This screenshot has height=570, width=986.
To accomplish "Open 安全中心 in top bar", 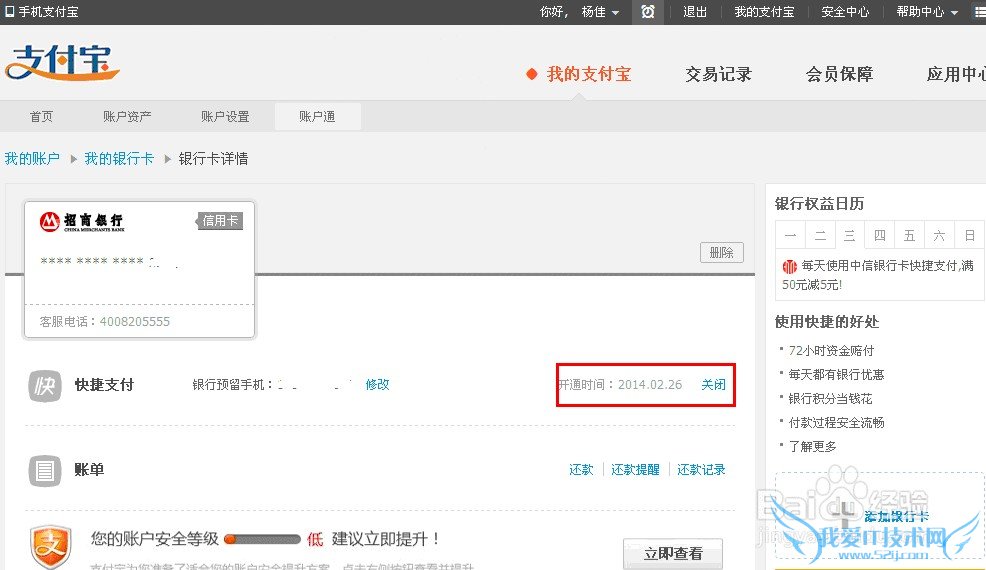I will click(845, 12).
